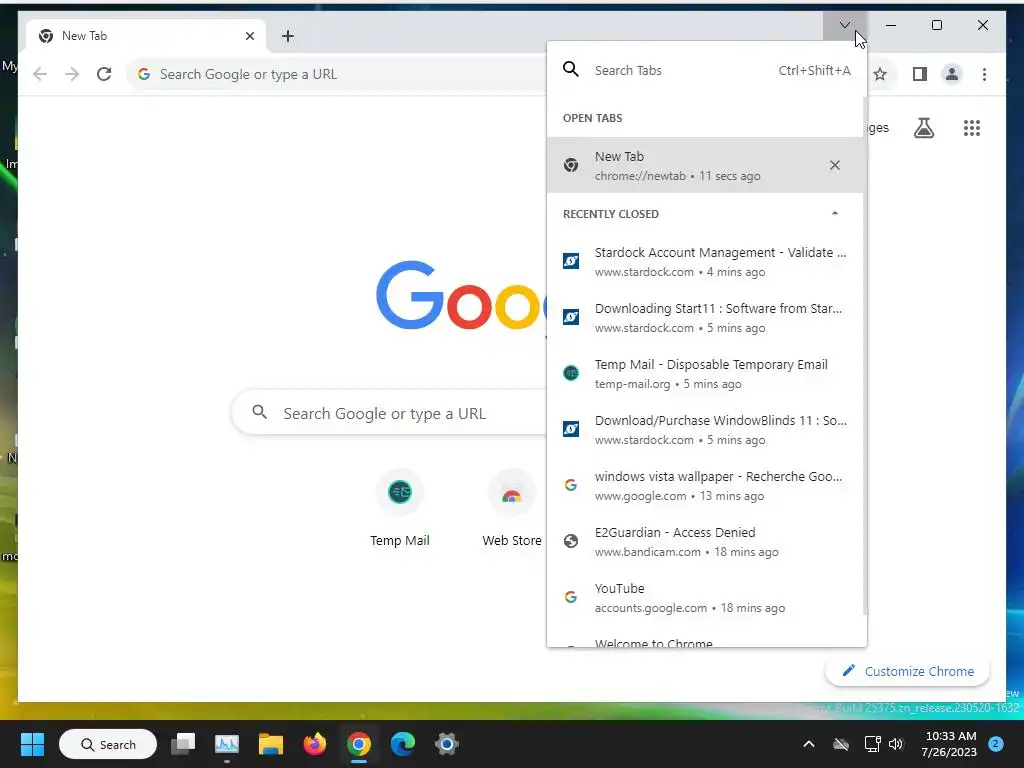Launch Firefox from taskbar
The image size is (1024, 768).
tap(315, 744)
